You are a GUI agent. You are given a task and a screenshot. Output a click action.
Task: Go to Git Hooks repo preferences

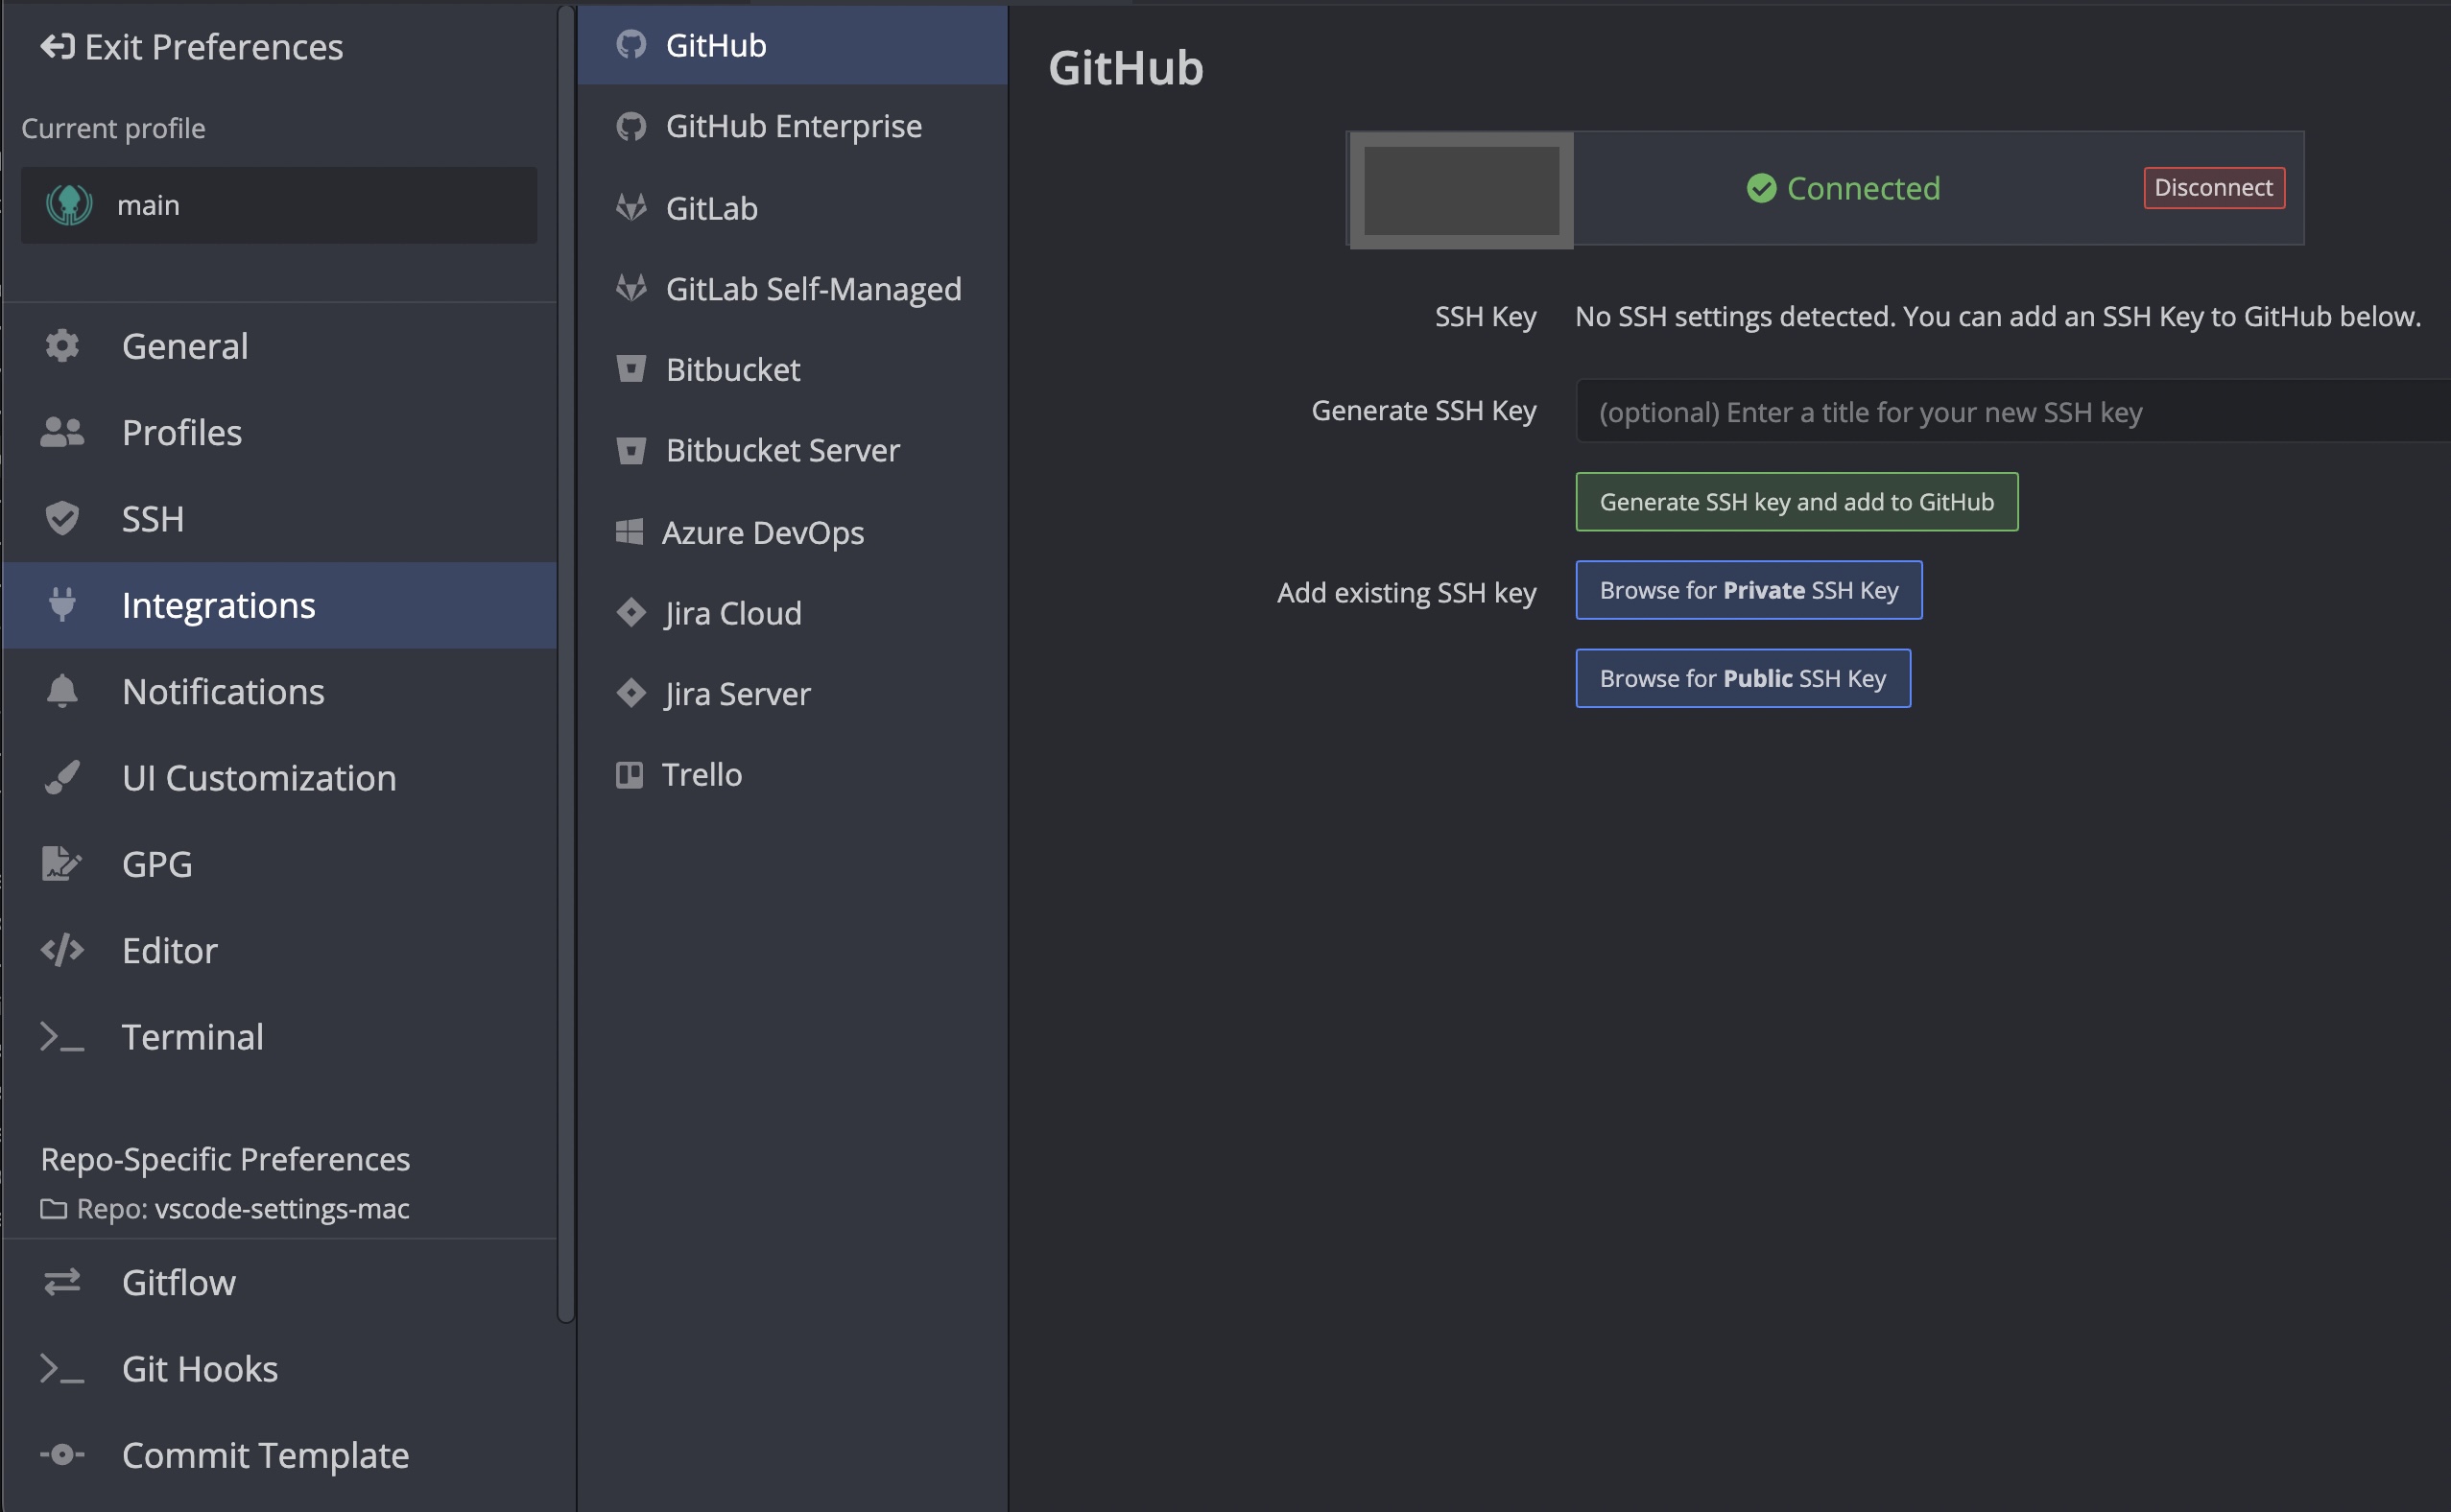[x=199, y=1368]
